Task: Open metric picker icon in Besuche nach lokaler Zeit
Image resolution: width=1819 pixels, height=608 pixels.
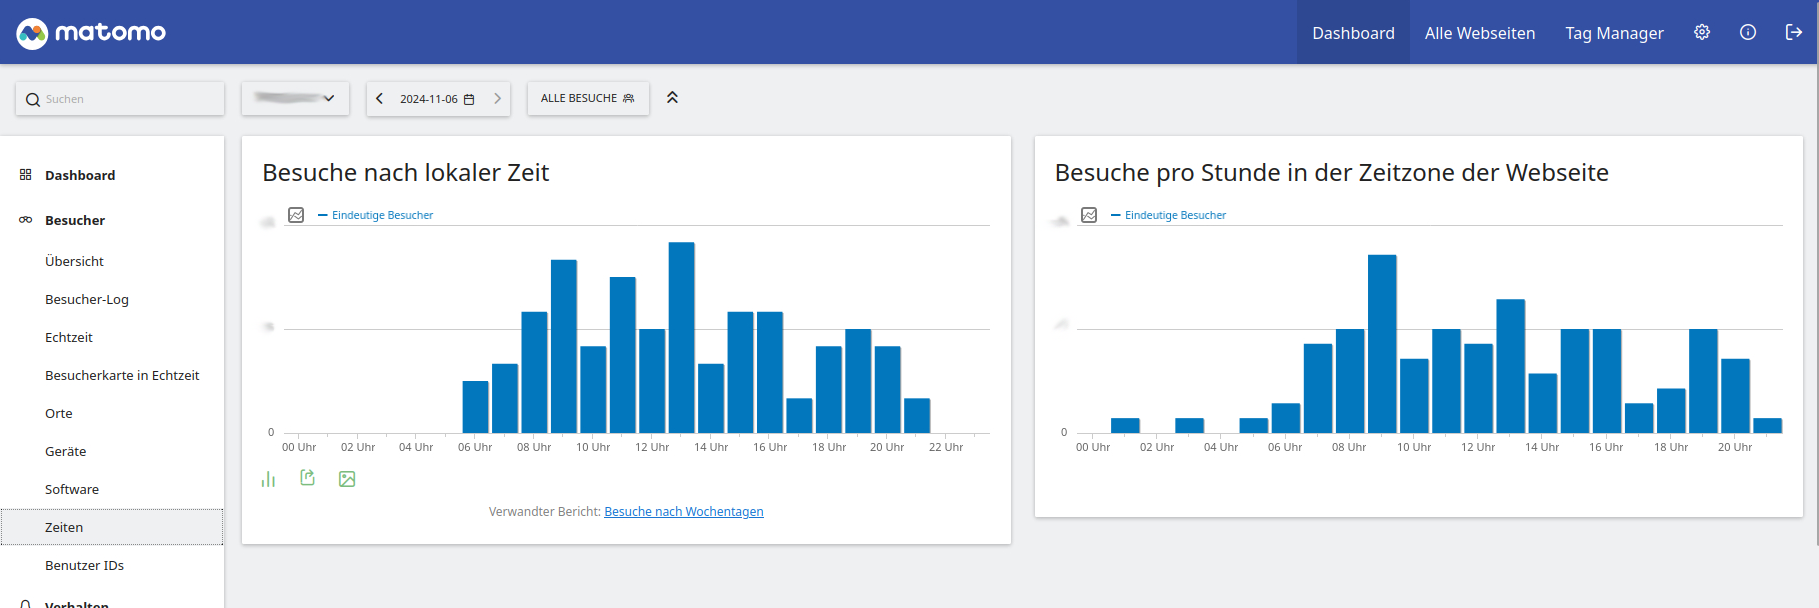Action: tap(296, 215)
